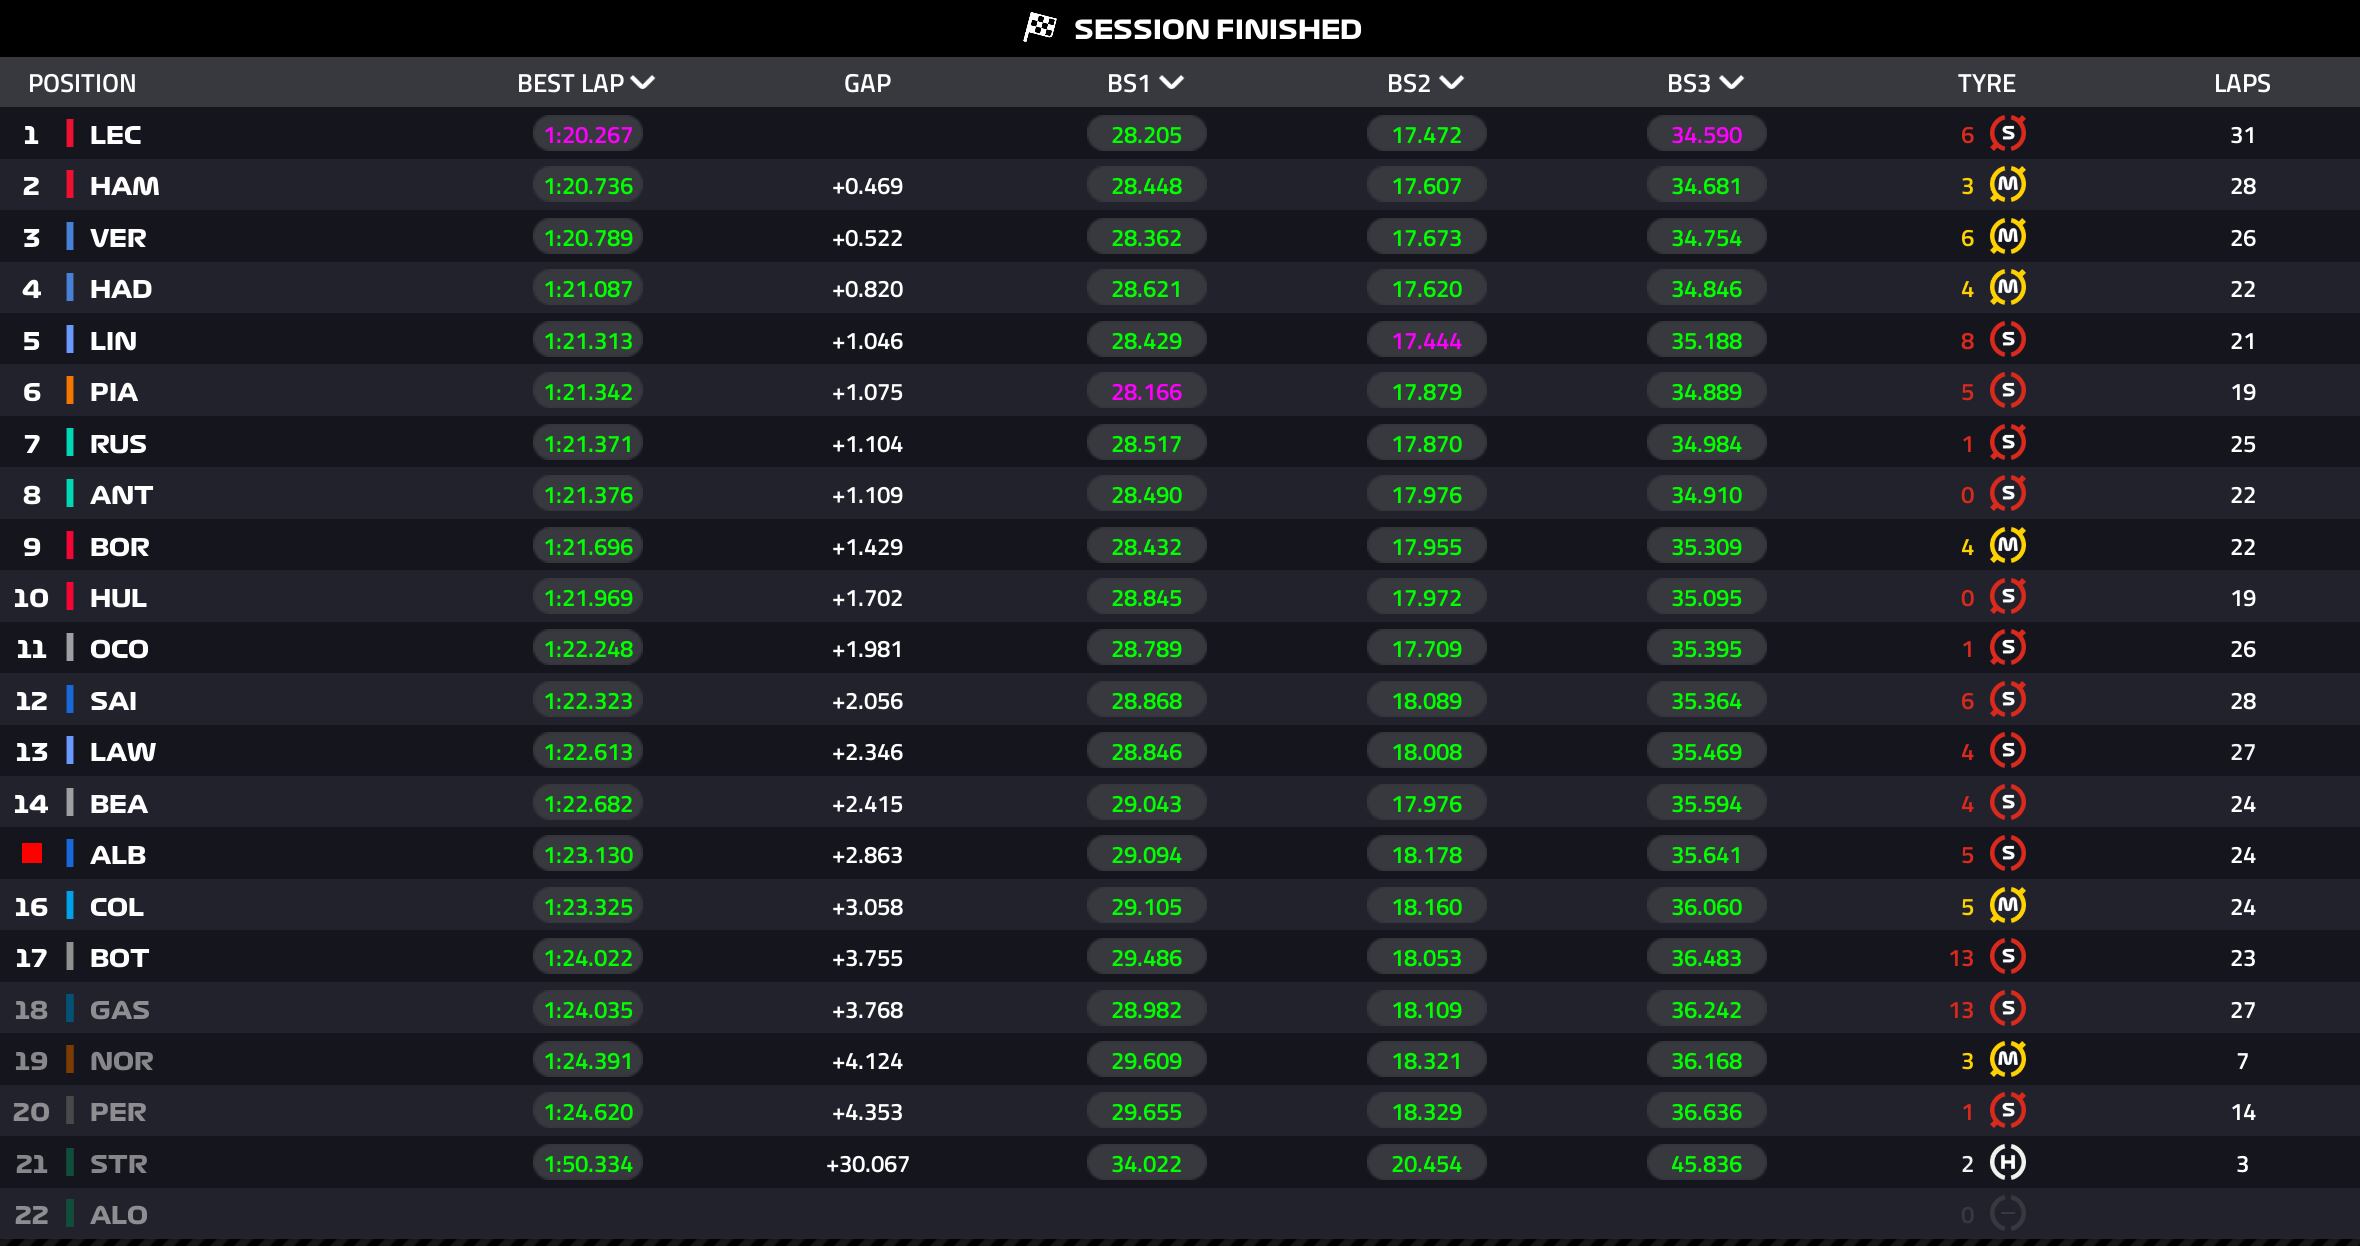
Task: Click the red flag square beside ALB
Action: click(32, 854)
